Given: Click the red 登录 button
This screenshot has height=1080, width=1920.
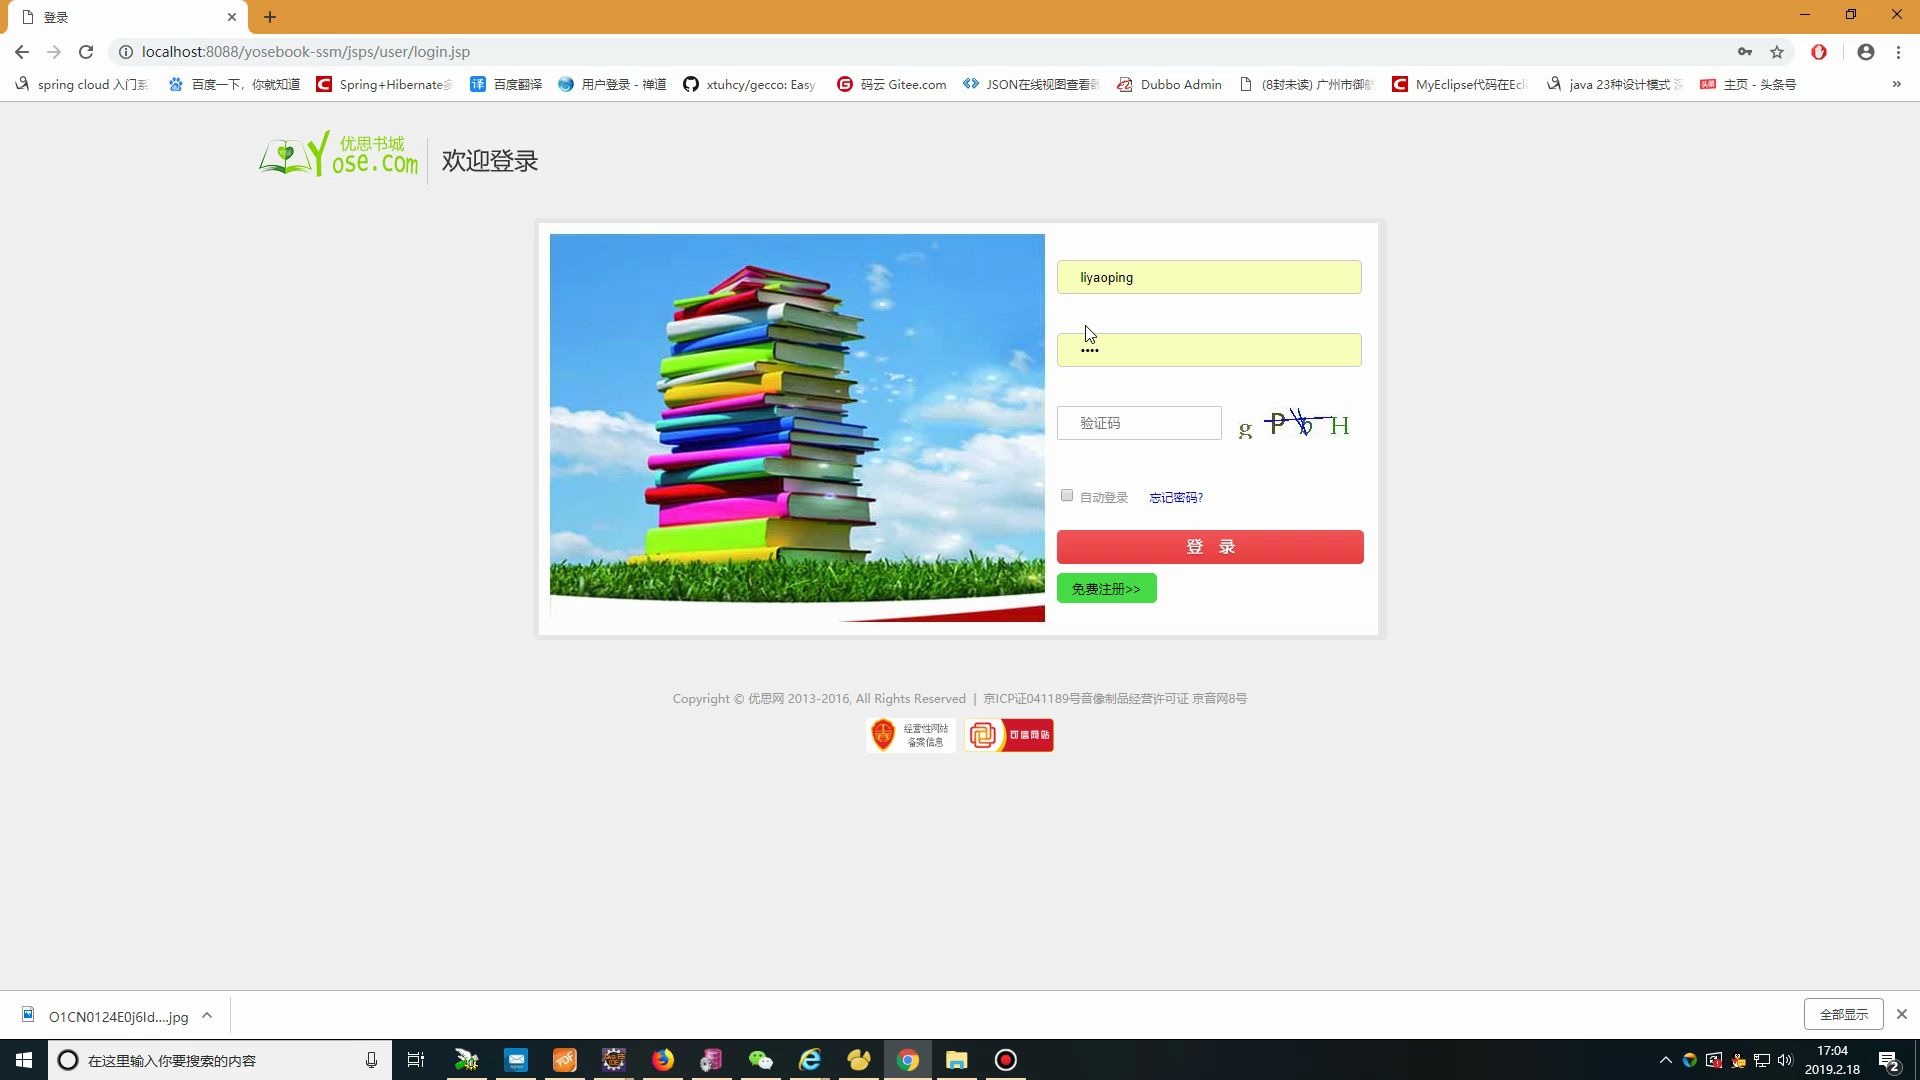Looking at the screenshot, I should point(1210,547).
